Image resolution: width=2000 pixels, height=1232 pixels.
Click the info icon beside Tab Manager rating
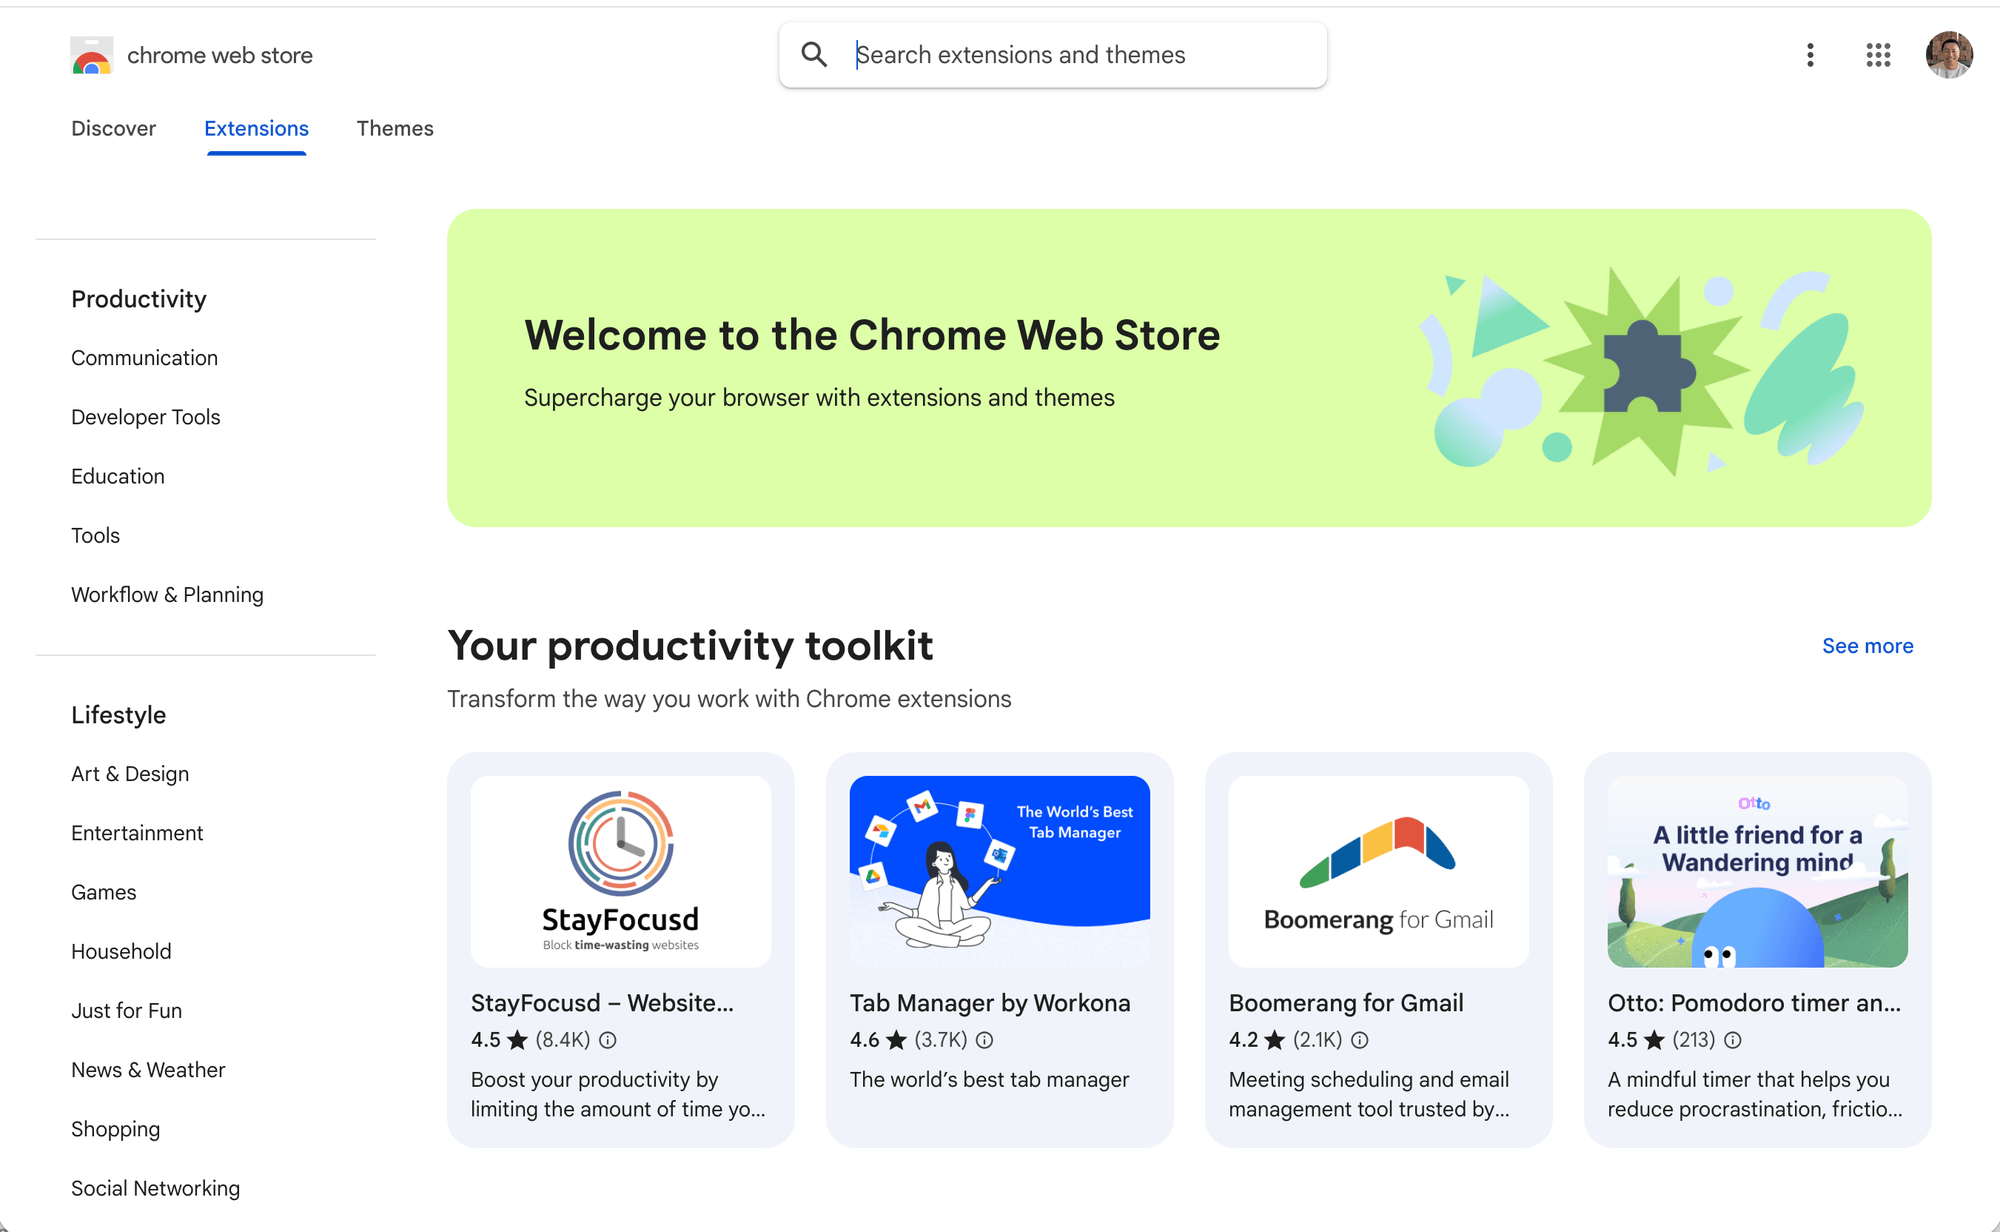point(985,1040)
